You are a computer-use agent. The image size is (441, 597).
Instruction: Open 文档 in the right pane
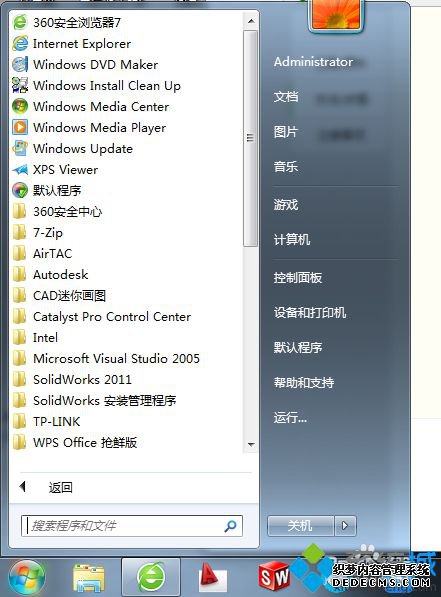[x=286, y=96]
